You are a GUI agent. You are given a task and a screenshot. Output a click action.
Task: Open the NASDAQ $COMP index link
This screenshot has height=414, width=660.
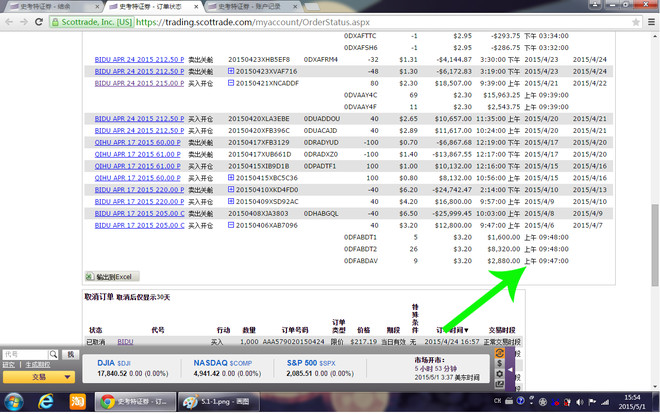(x=223, y=363)
